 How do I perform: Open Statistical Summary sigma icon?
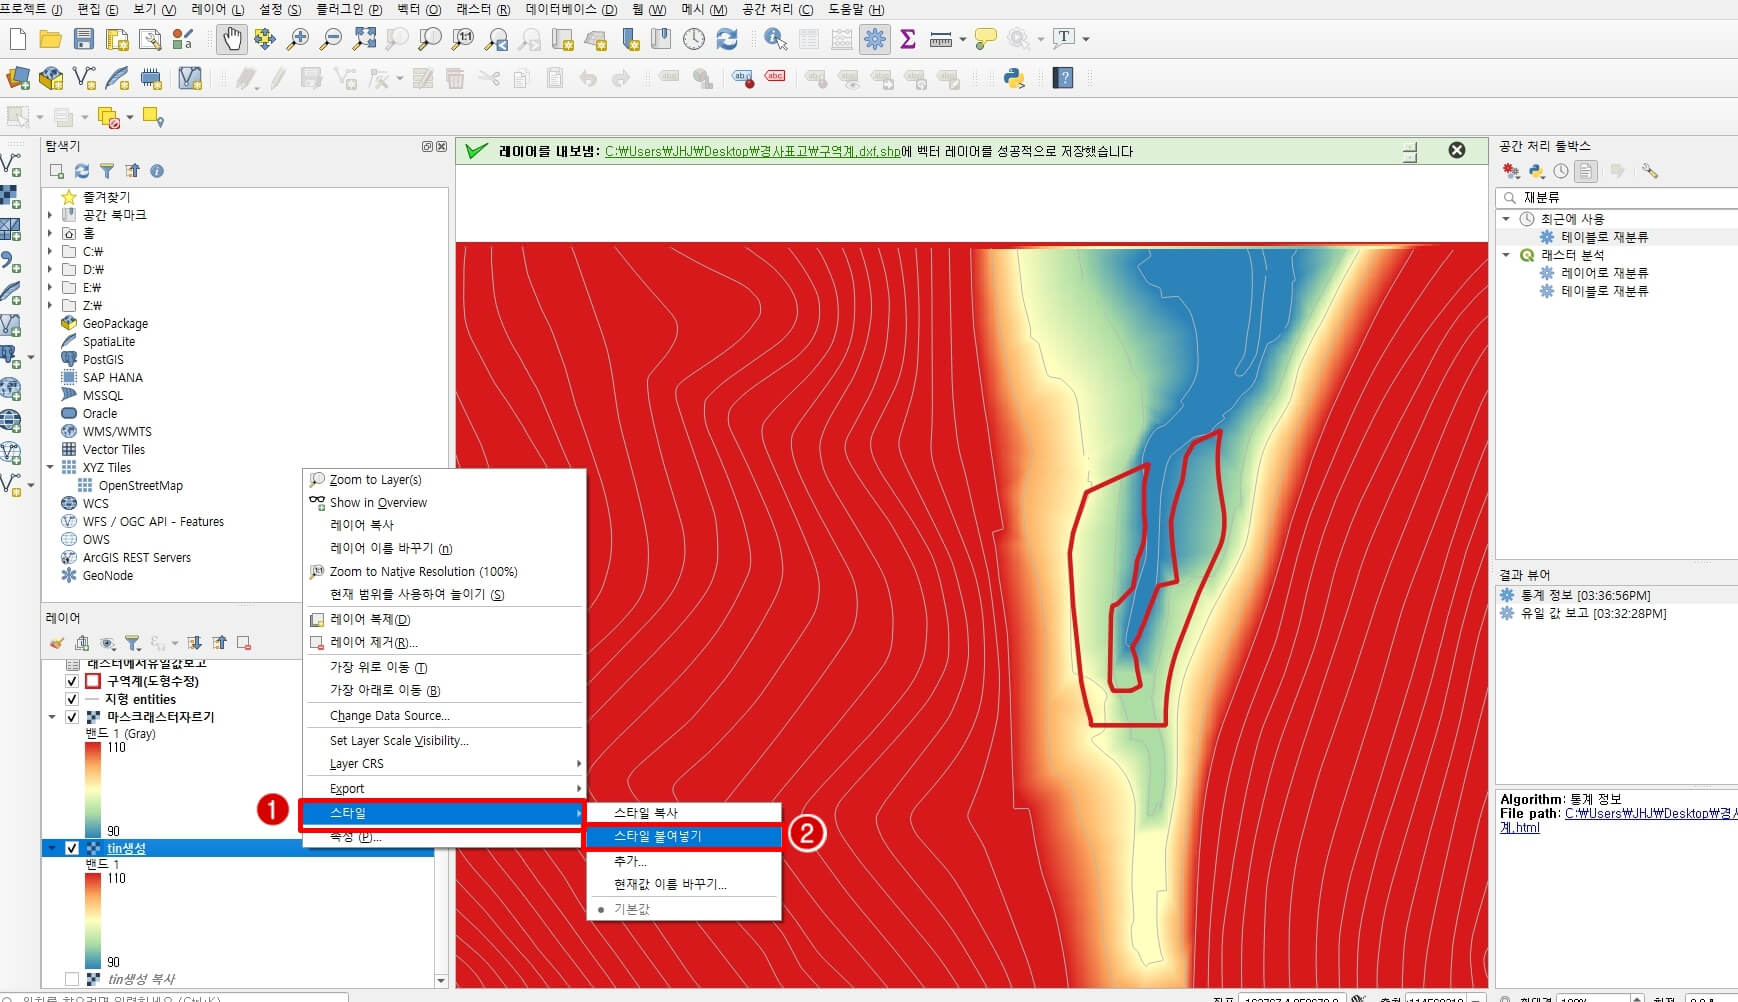coord(908,39)
